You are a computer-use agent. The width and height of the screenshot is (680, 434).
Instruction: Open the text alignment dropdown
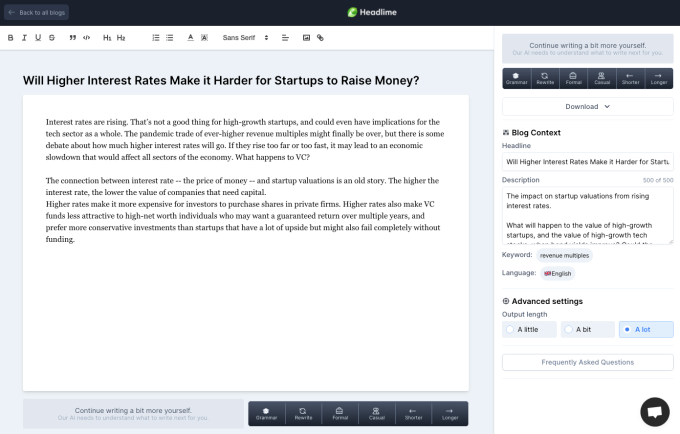(285, 38)
